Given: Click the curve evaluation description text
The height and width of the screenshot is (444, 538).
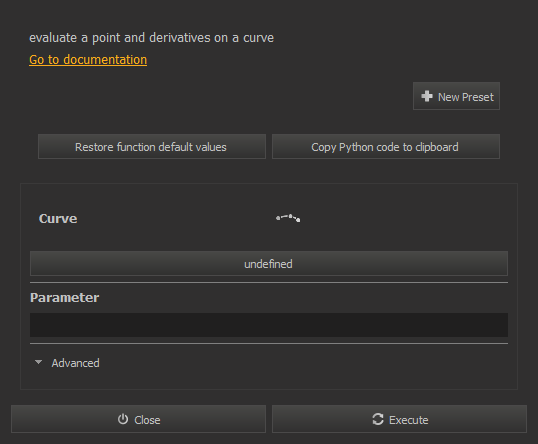Looking at the screenshot, I should click(151, 38).
